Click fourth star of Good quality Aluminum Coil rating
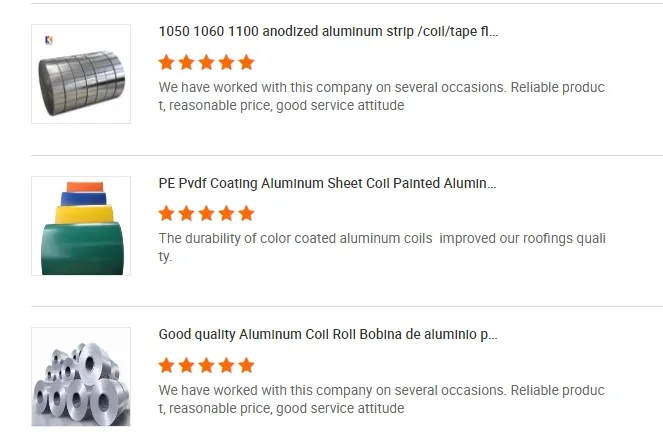Image resolution: width=663 pixels, height=447 pixels. (227, 365)
